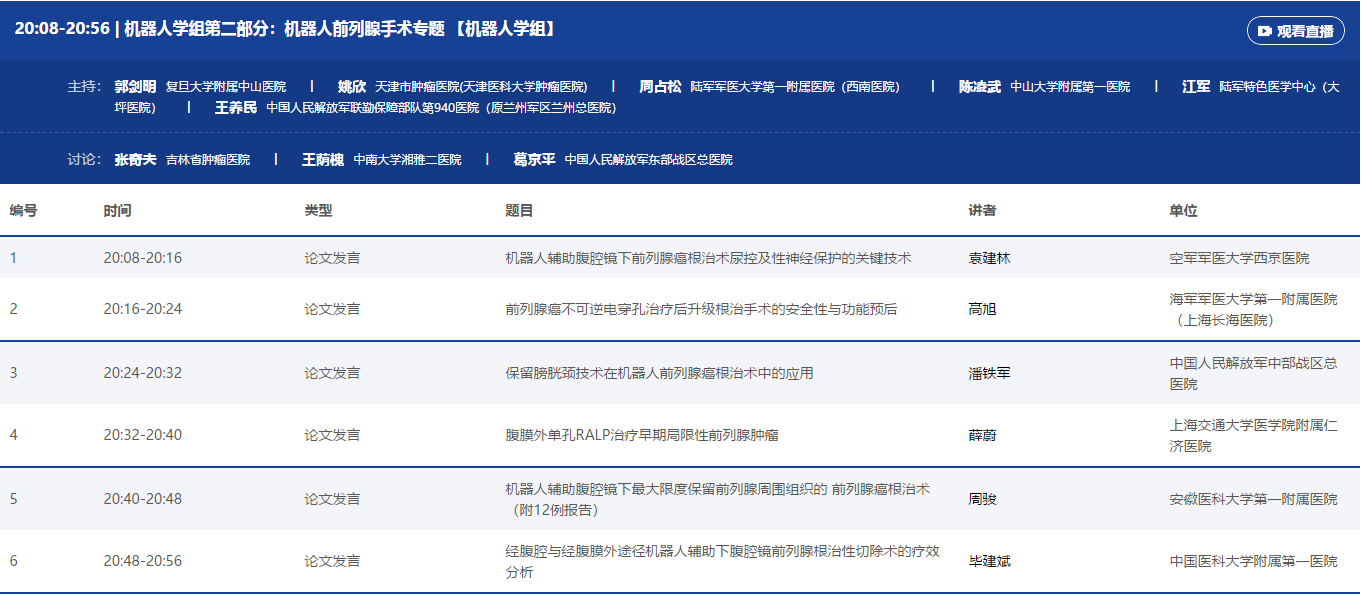This screenshot has width=1362, height=595.
Task: Click the 腹膜外单孔RALP paper title
Action: click(642, 435)
